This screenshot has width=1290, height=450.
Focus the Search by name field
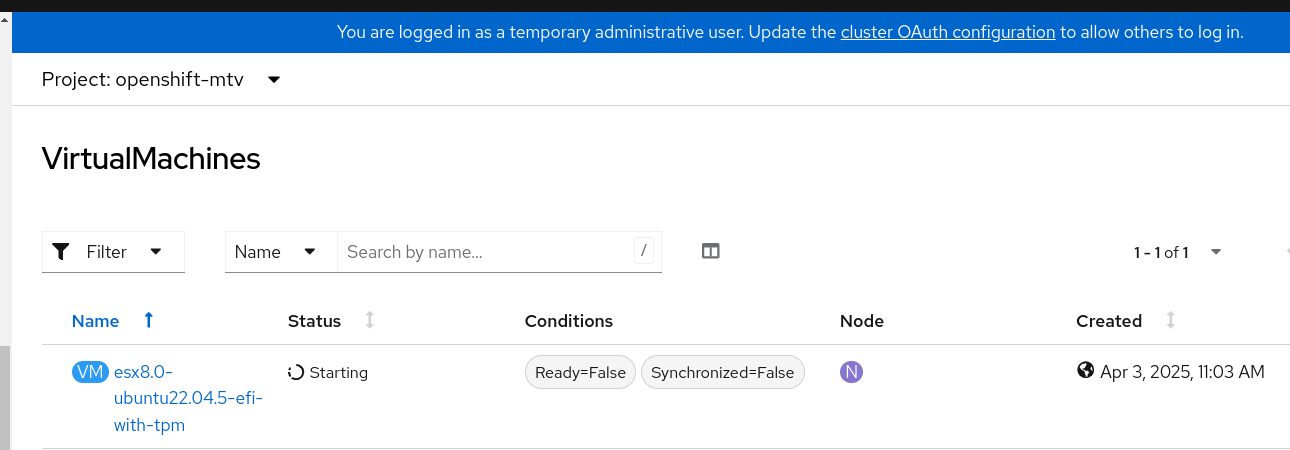[x=488, y=252]
